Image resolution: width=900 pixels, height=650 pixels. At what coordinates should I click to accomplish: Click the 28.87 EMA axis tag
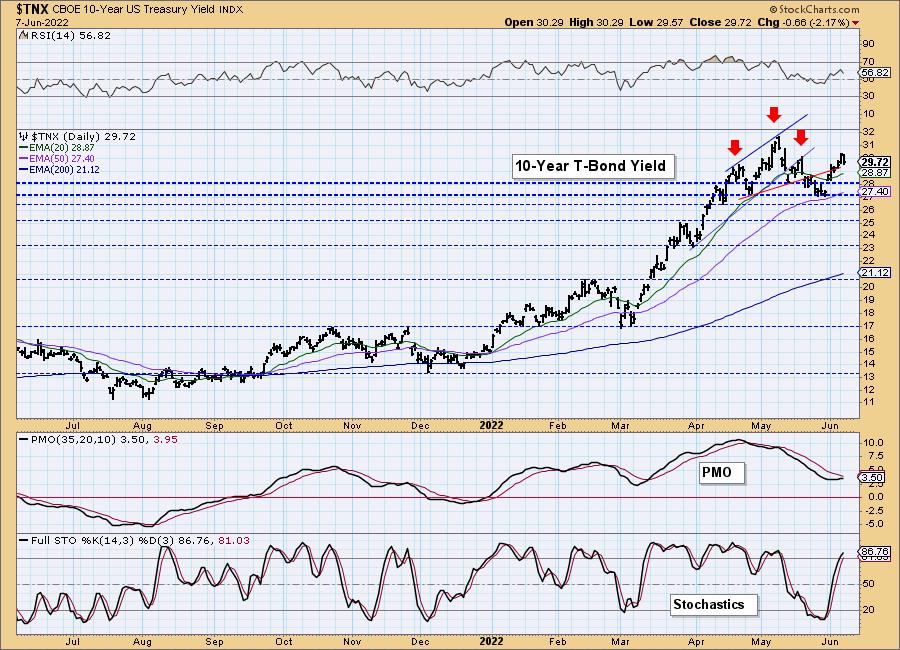[x=875, y=172]
